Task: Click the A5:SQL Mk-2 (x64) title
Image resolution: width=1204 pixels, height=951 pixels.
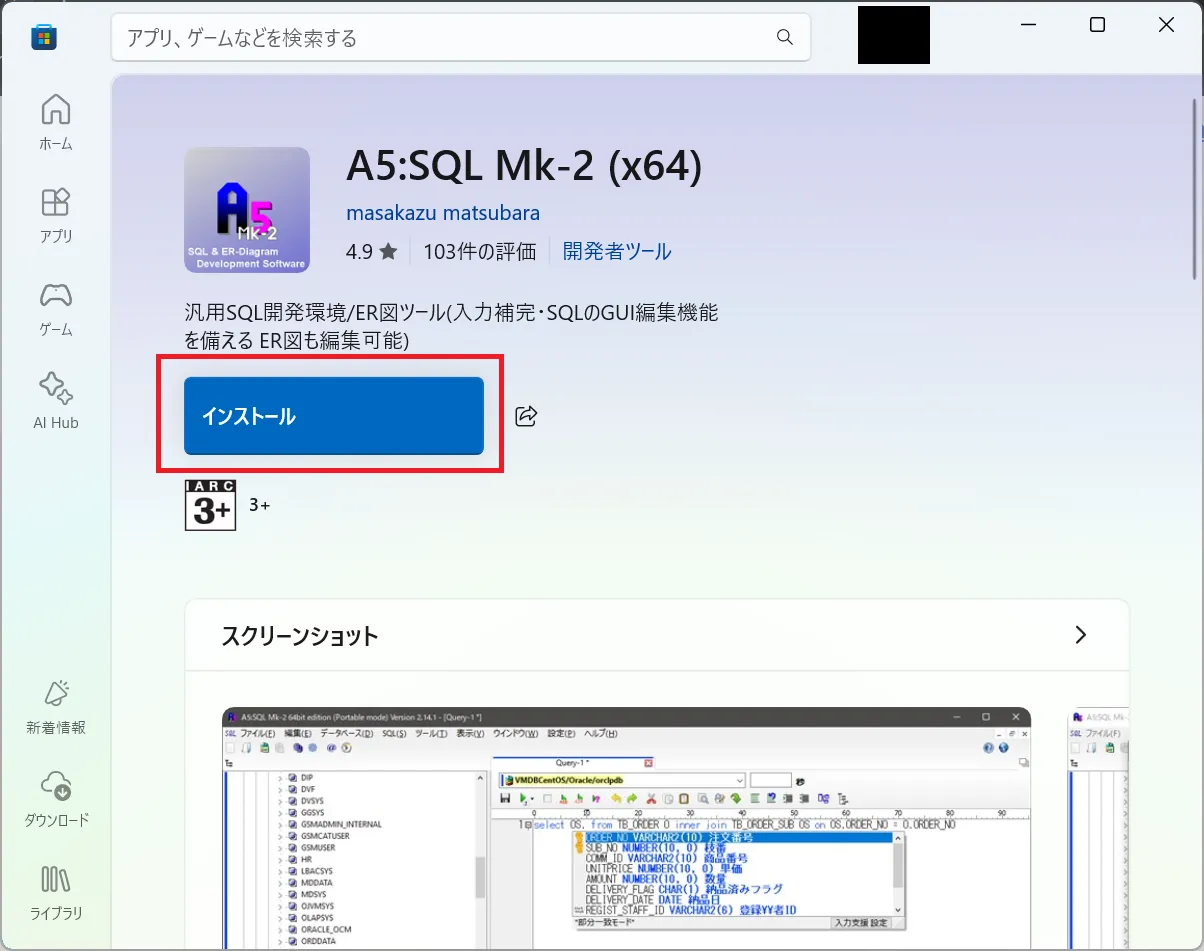Action: click(x=524, y=167)
